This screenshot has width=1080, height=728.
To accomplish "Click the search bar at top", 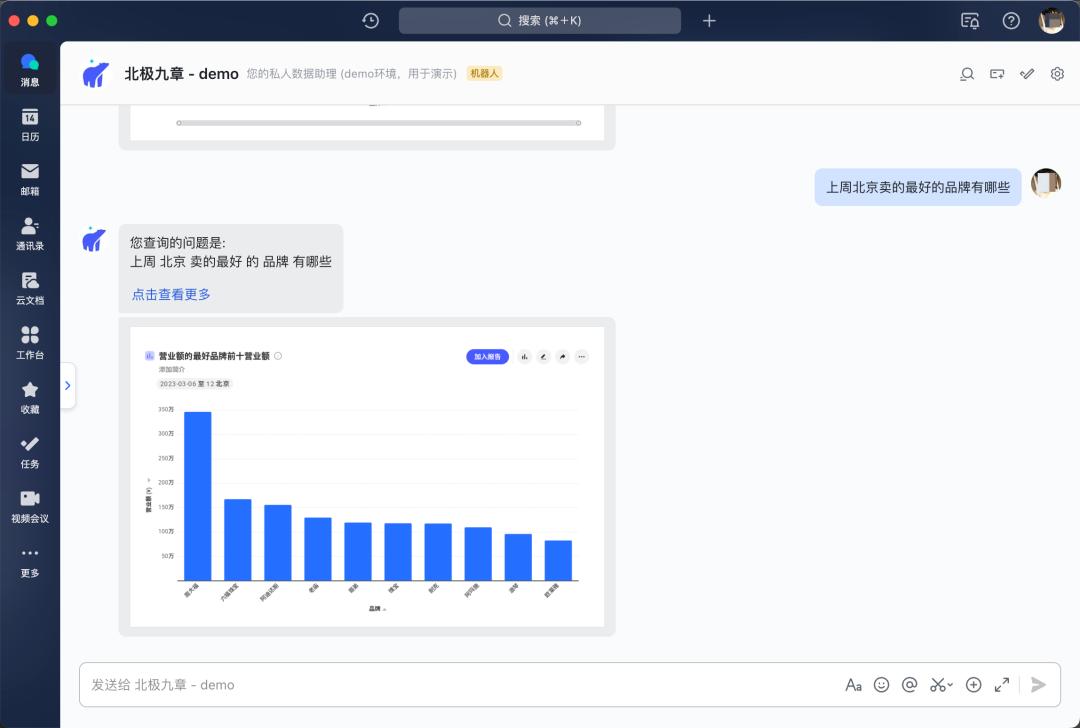I will (x=539, y=21).
